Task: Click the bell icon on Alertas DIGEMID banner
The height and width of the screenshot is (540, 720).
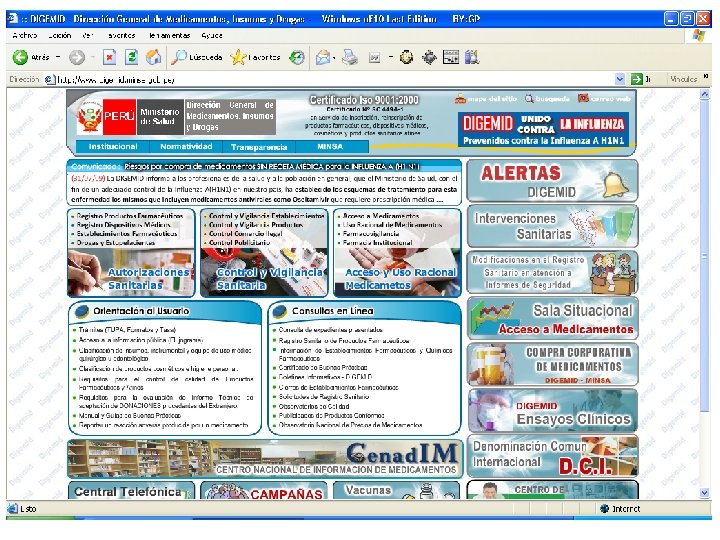Action: point(615,185)
